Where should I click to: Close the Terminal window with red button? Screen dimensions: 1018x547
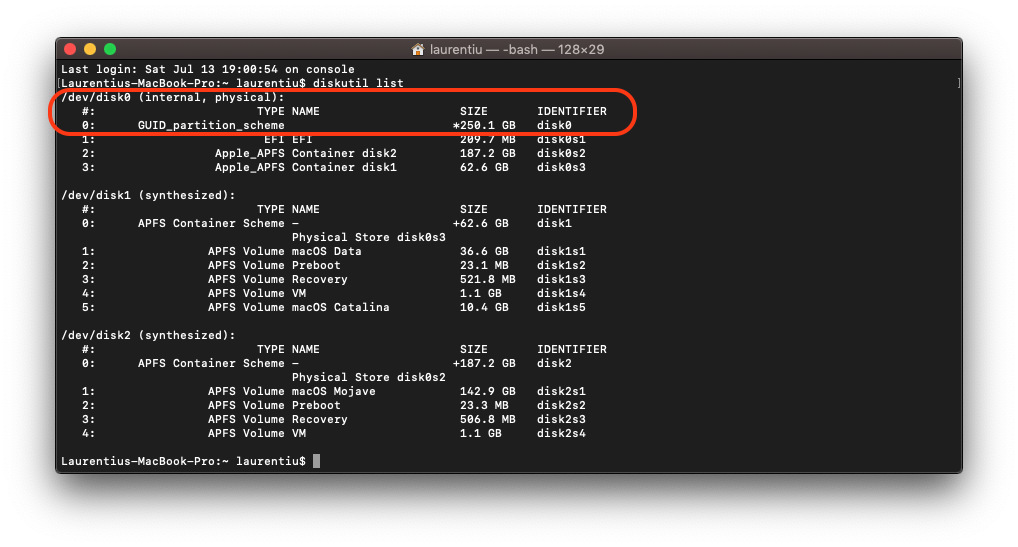click(x=70, y=49)
